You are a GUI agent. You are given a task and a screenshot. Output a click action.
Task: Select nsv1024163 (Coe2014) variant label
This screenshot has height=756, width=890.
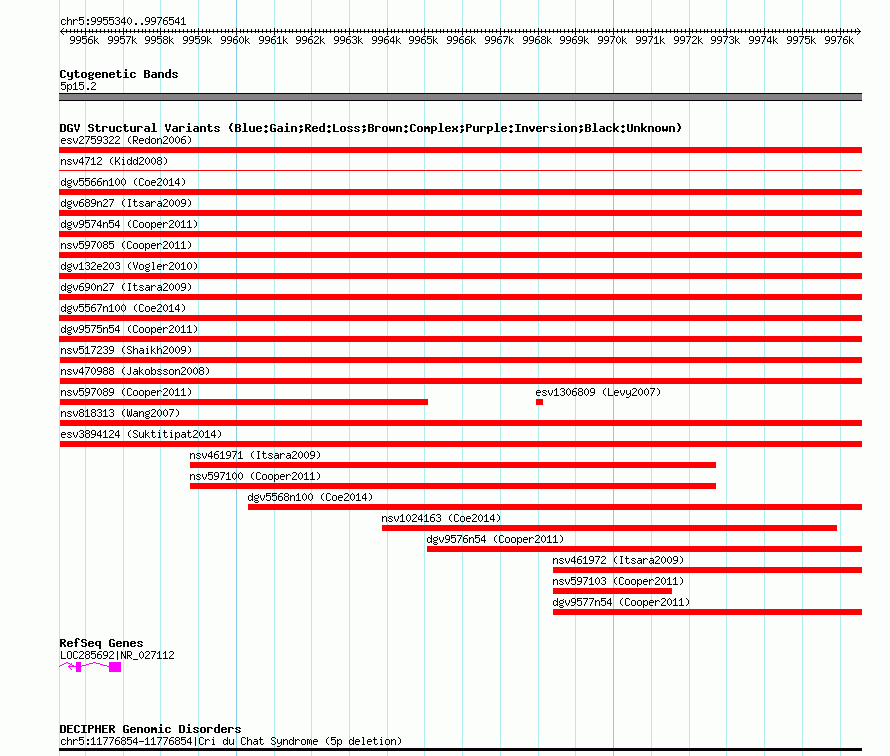click(442, 518)
